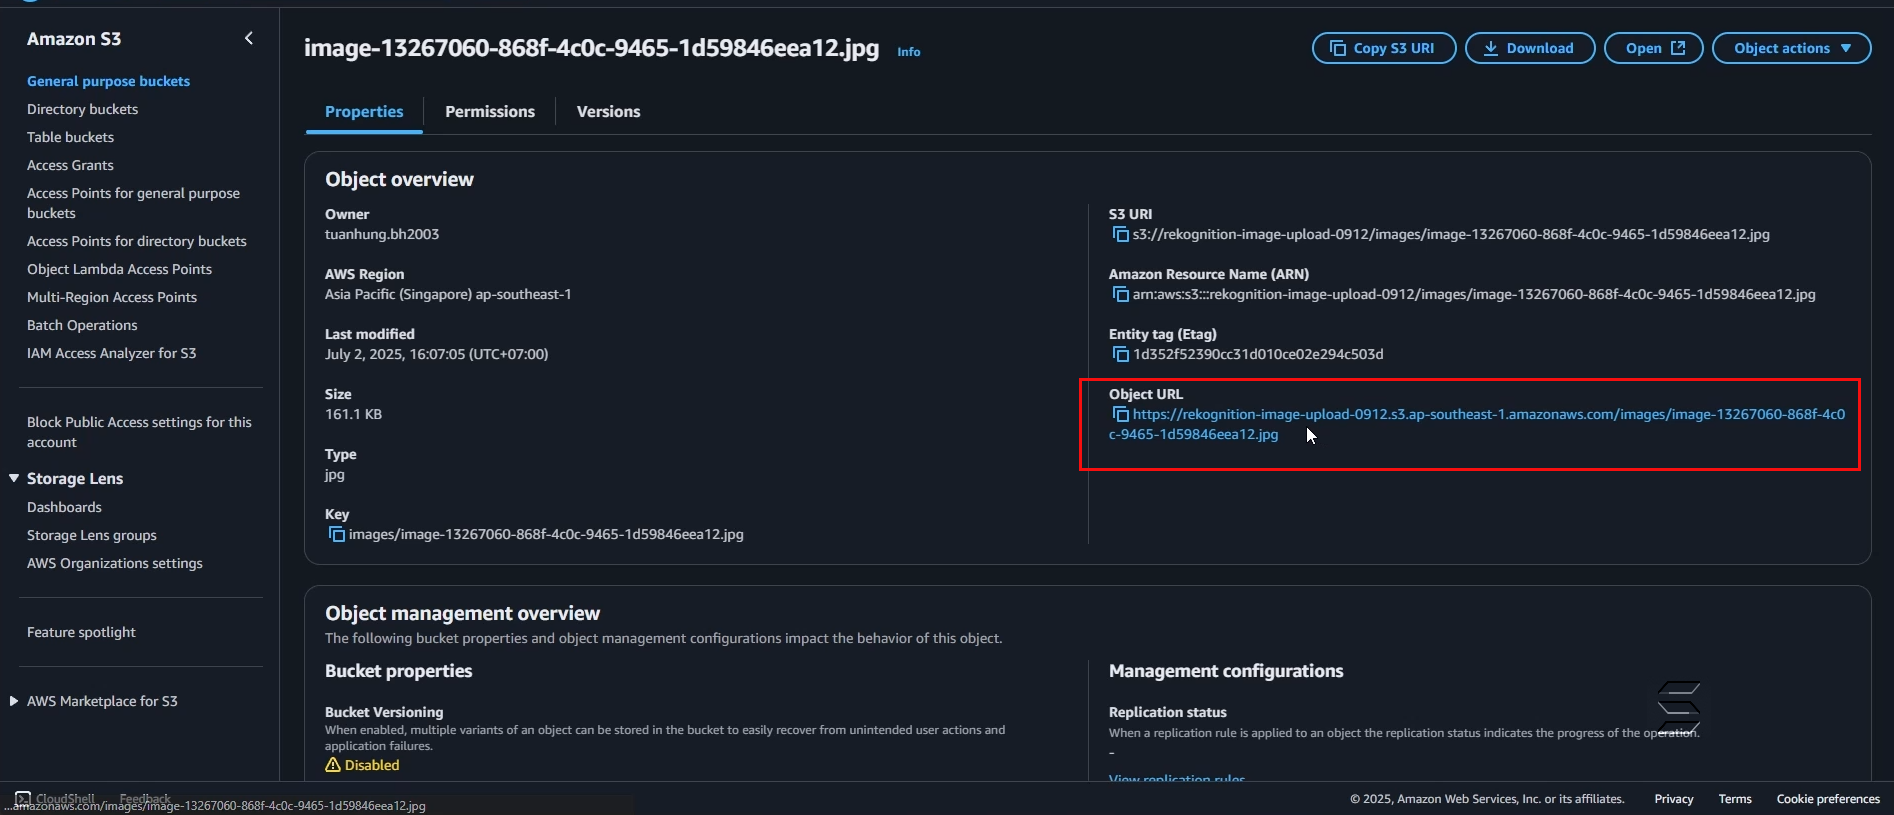Select the S3 URI text value
Image resolution: width=1894 pixels, height=815 pixels.
[1451, 234]
